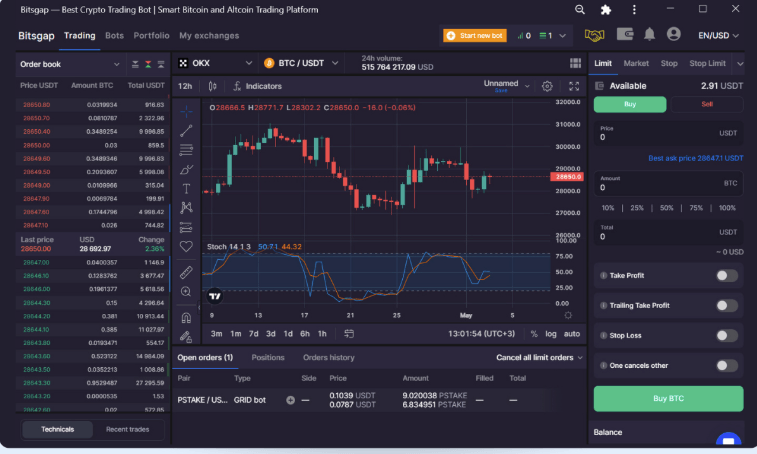Enable the Take Profit switch
757x454 pixels.
coord(727,275)
